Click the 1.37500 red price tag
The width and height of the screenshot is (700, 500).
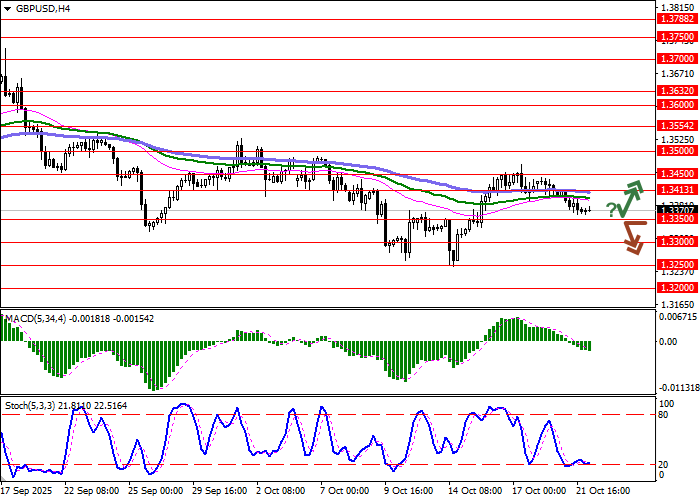coord(675,37)
